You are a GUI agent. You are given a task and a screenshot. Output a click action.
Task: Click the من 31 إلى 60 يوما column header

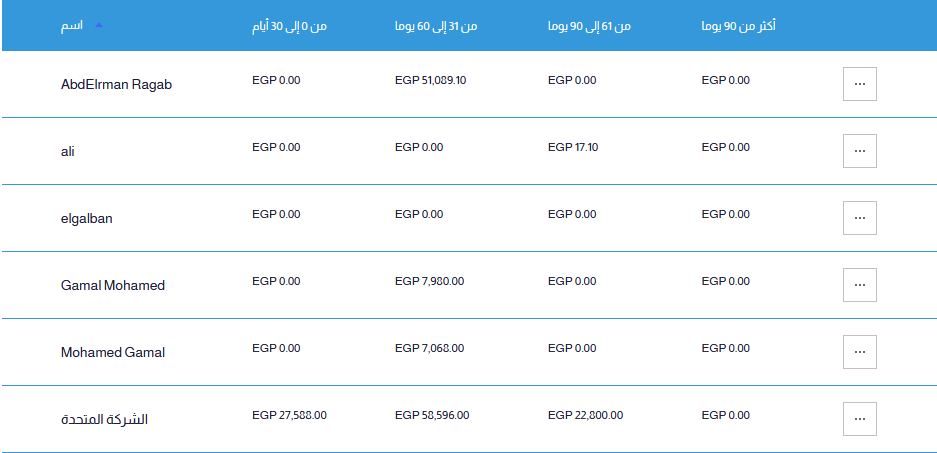436,26
